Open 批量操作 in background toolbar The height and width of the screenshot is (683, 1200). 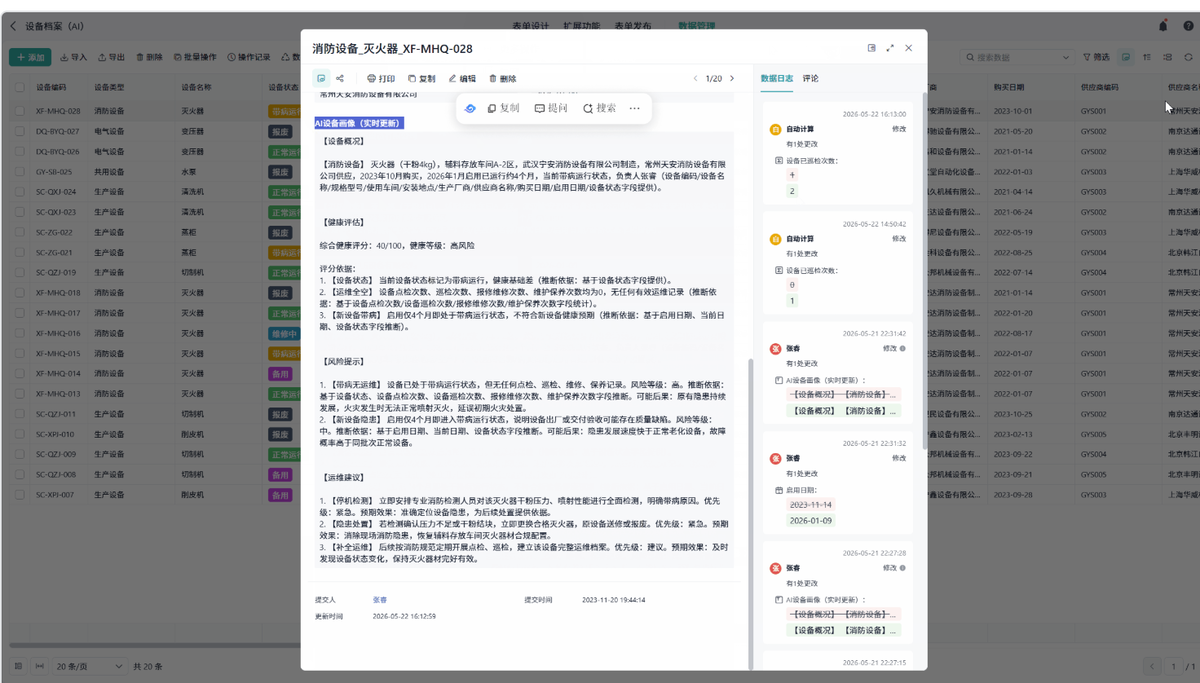pos(196,58)
